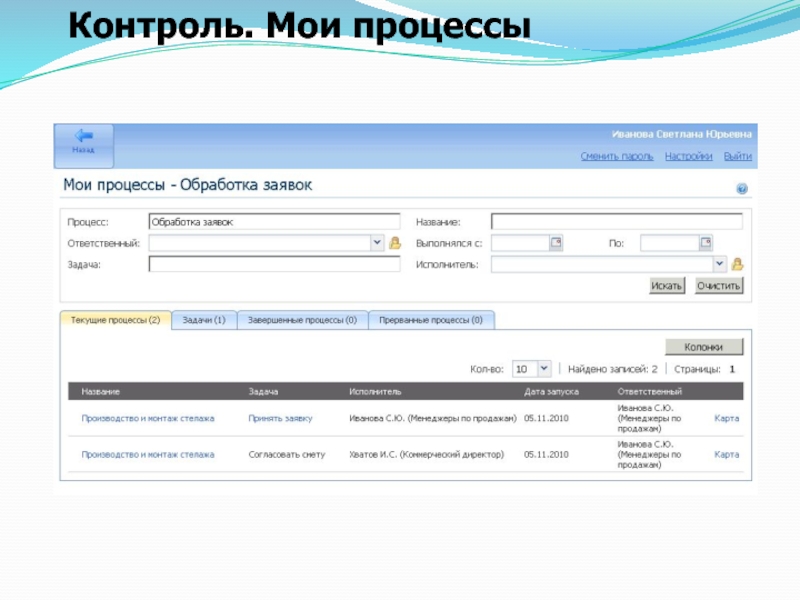This screenshot has width=800, height=600.
Task: Click user picker icon beside Исполнитель field
Action: point(737,265)
